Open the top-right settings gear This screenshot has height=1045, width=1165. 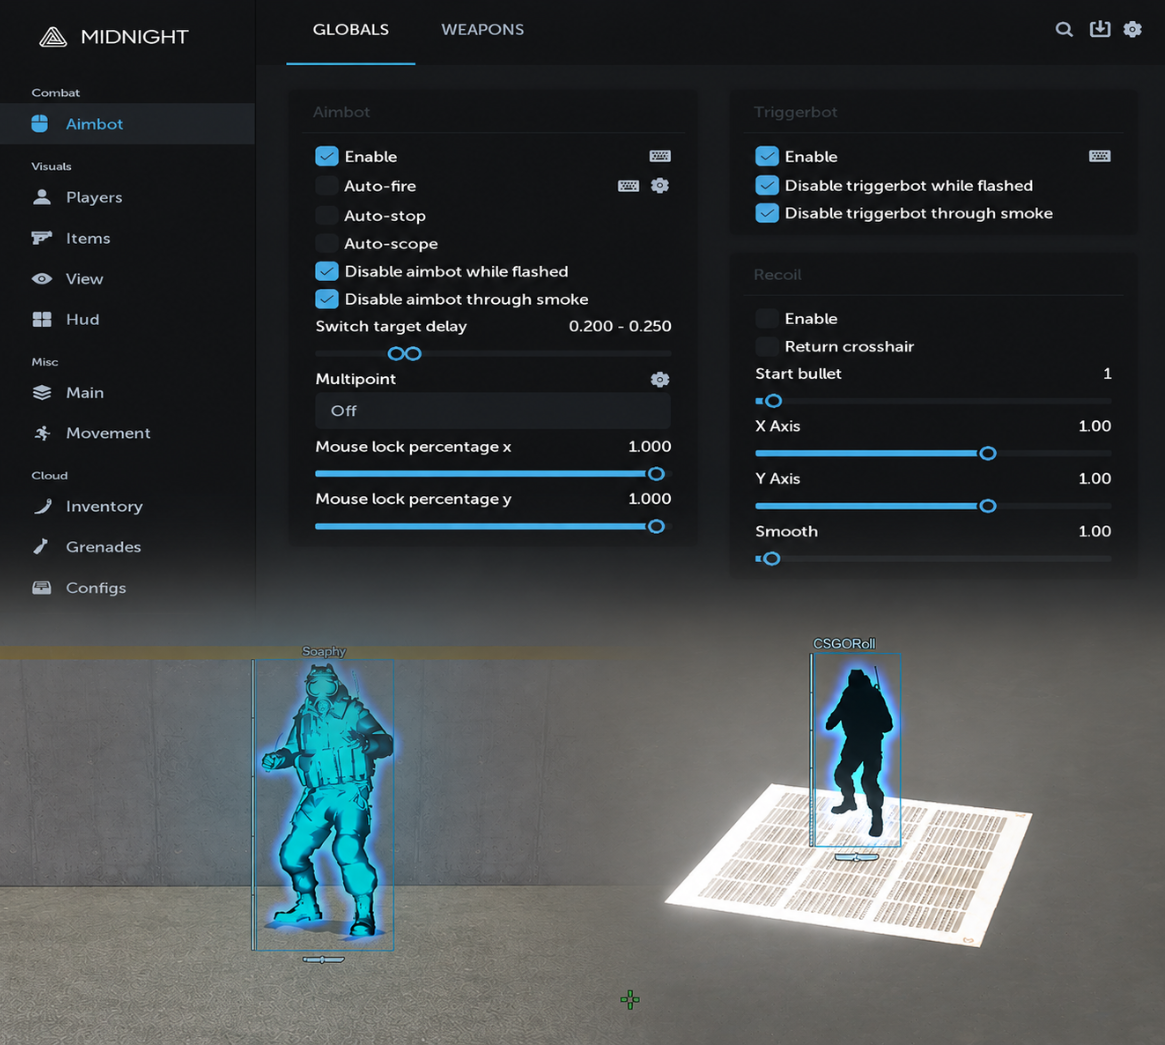coord(1132,29)
